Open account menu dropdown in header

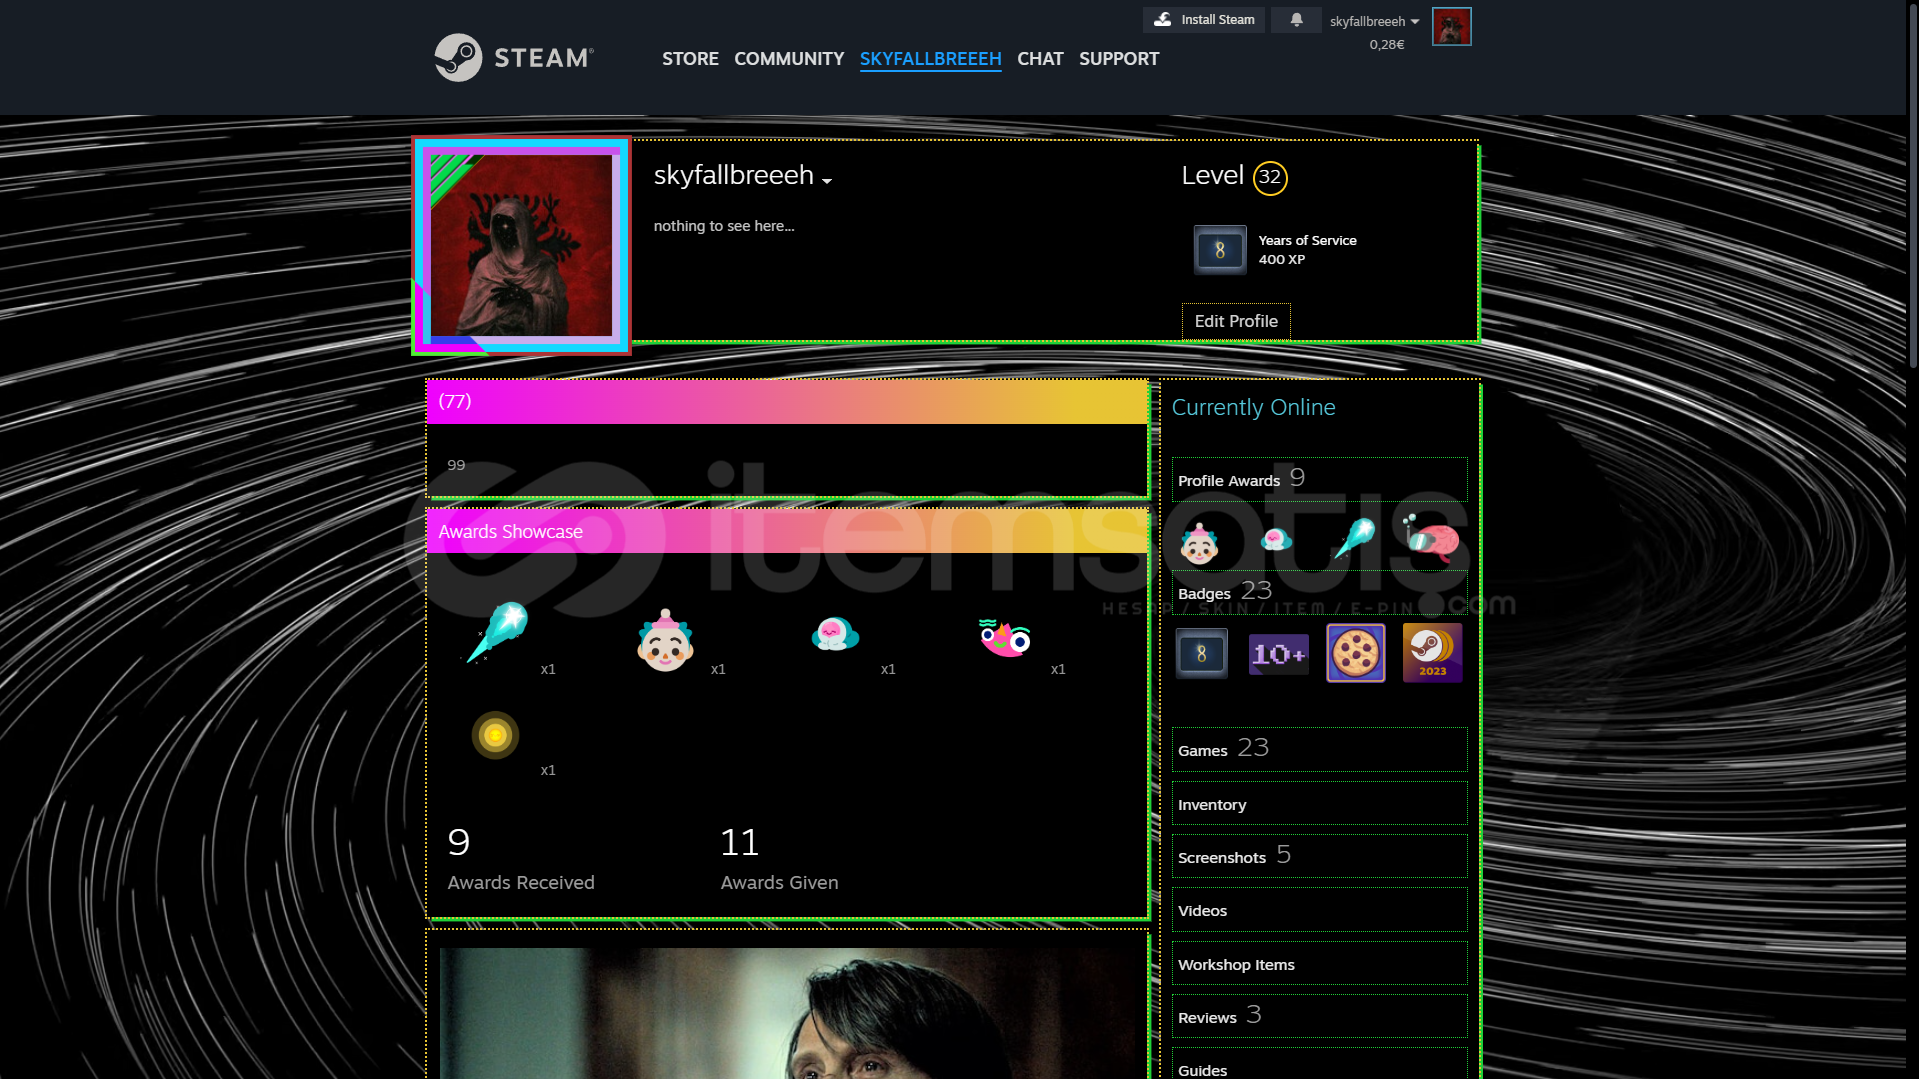point(1374,21)
